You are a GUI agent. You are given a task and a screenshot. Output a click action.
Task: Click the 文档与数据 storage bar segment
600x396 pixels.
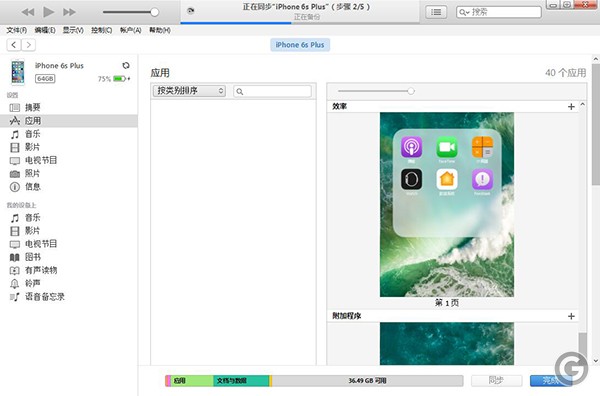pyautogui.click(x=241, y=381)
